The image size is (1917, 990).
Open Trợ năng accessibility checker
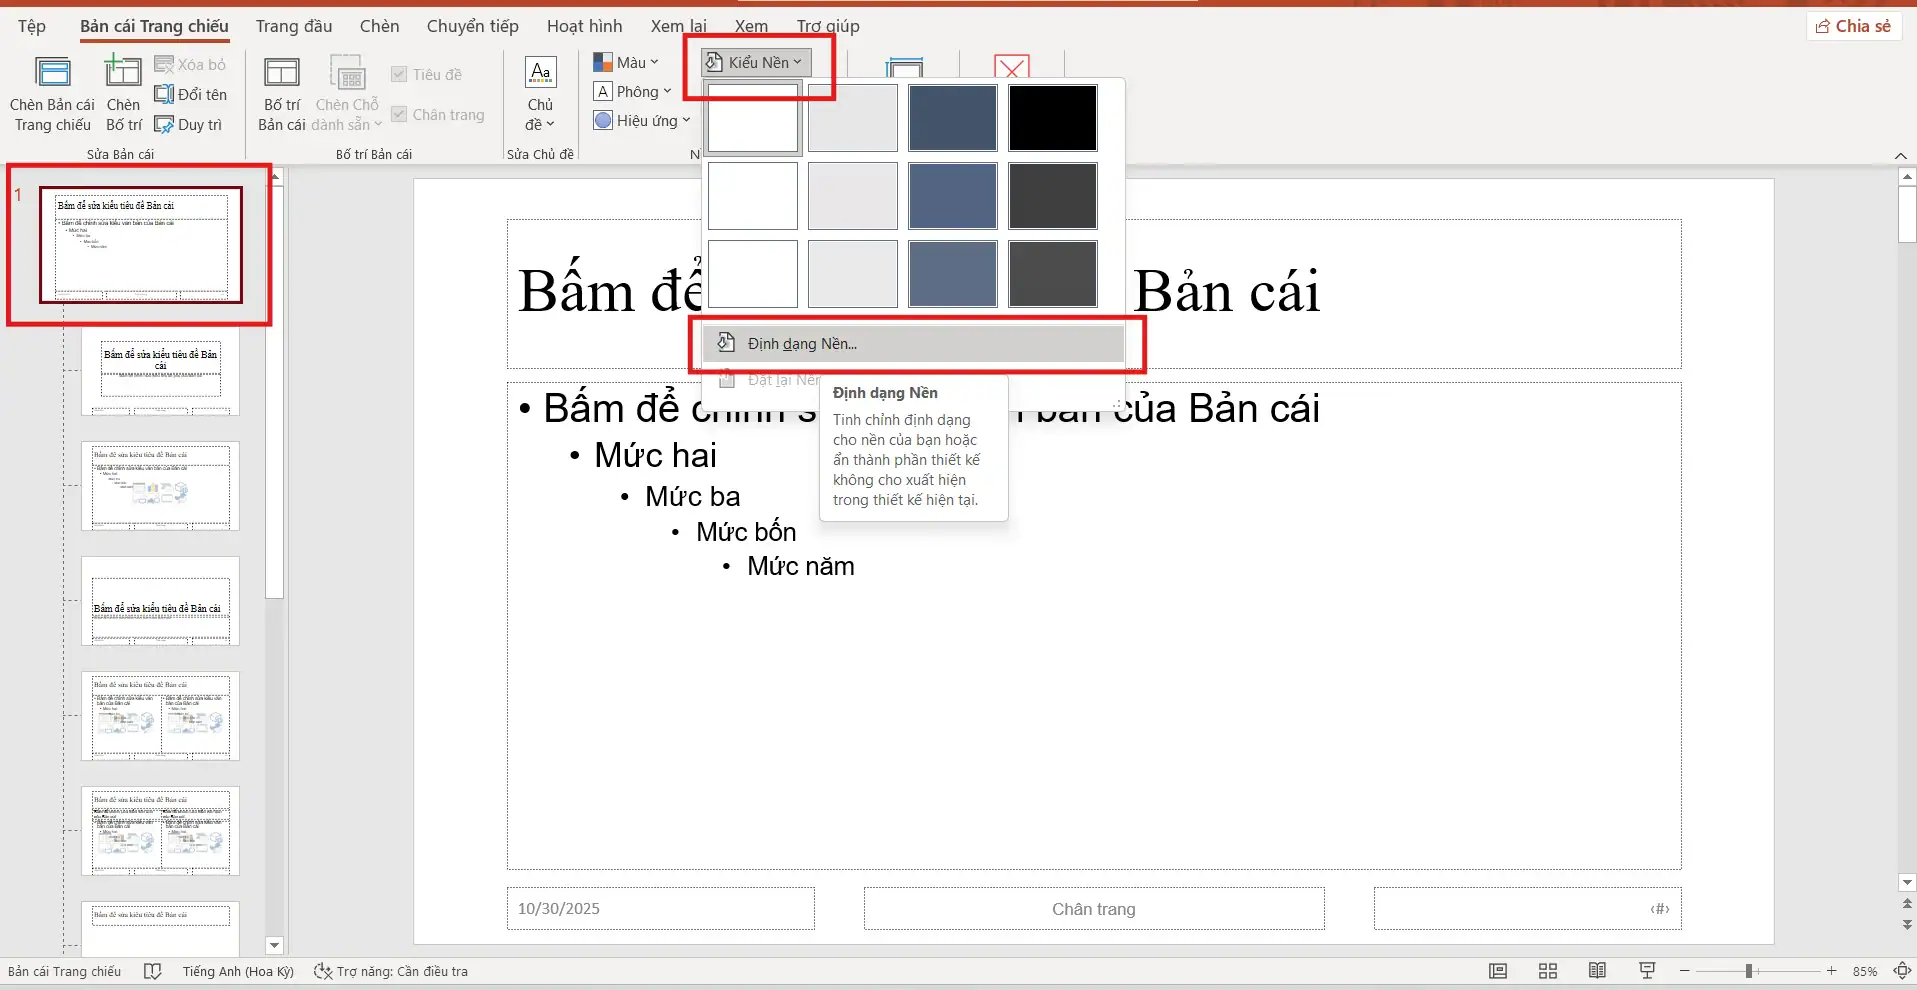pos(392,970)
